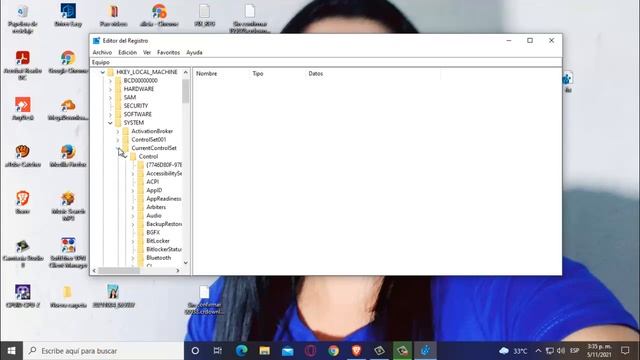Select the CPUID CPU-Z desktop icon
The height and width of the screenshot is (360, 640).
[23, 296]
